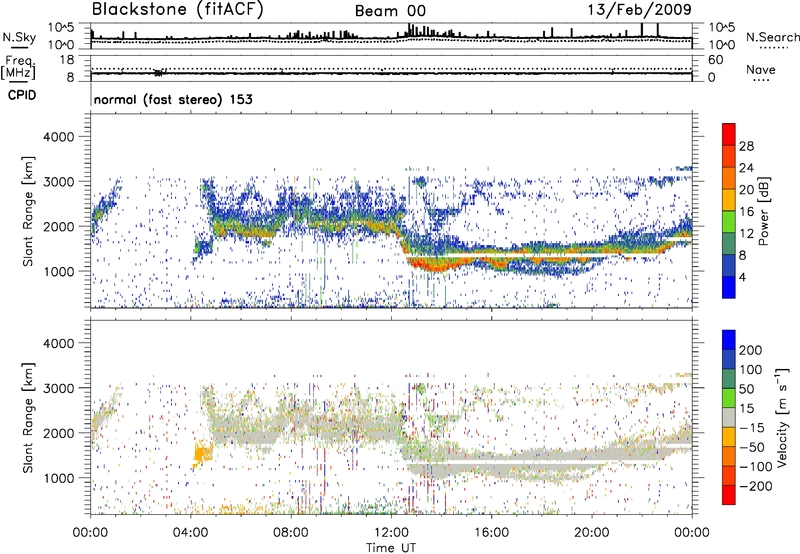Click "Slant Range [km]" label of power panel
This screenshot has width=800, height=554.
28,212
